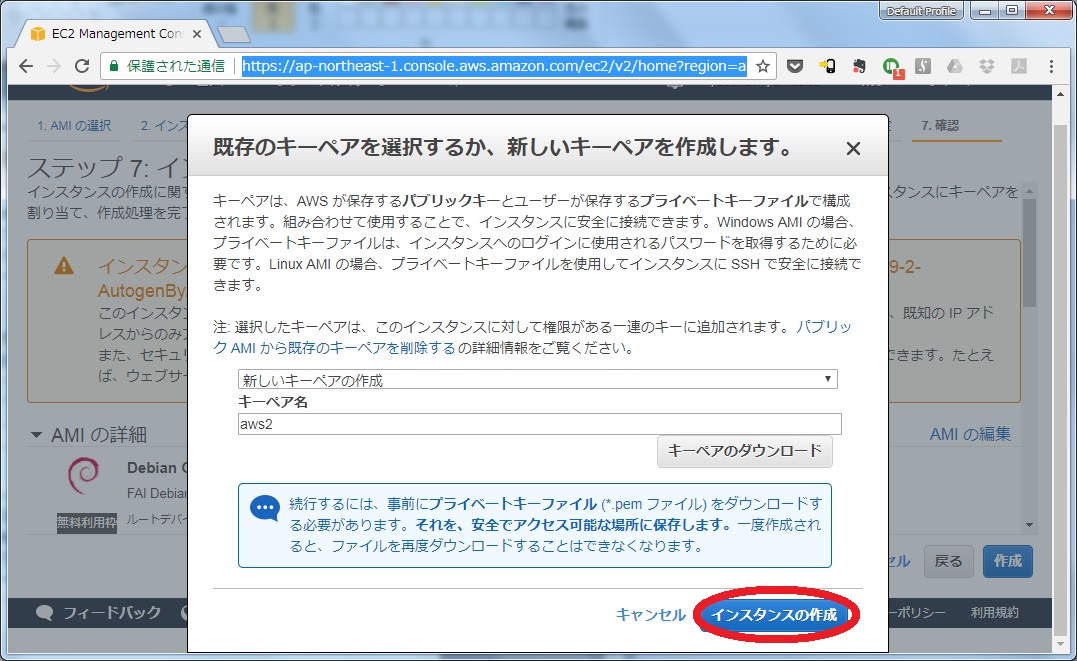Open the Evernote elephant extension
1077x661 pixels.
[859, 66]
